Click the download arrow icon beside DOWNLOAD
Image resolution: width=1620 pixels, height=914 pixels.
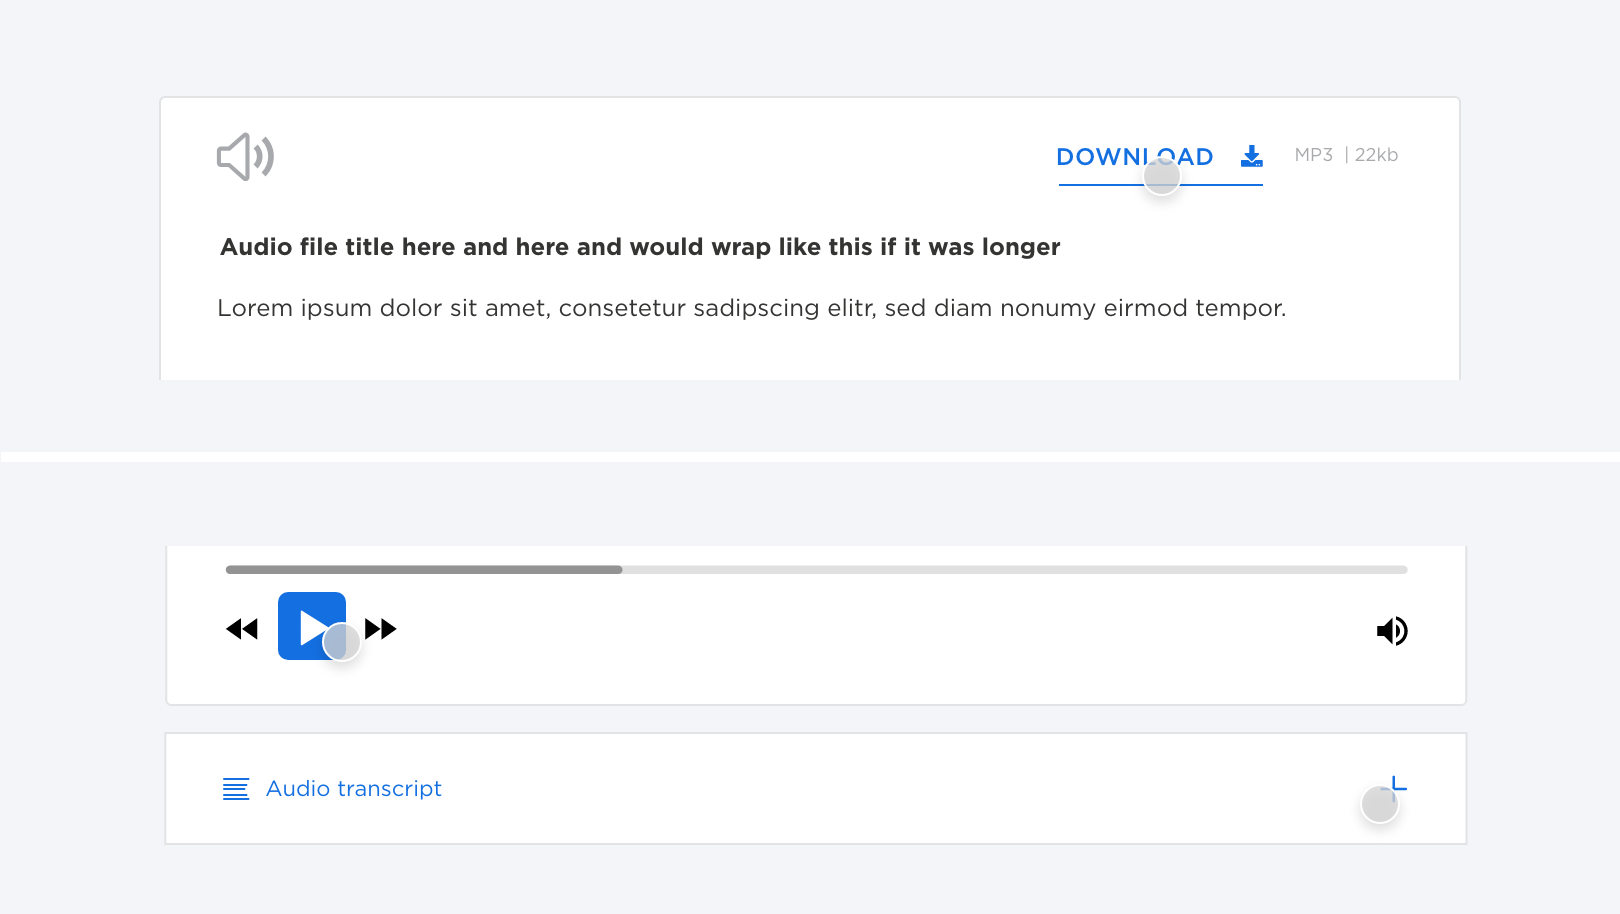coord(1250,156)
